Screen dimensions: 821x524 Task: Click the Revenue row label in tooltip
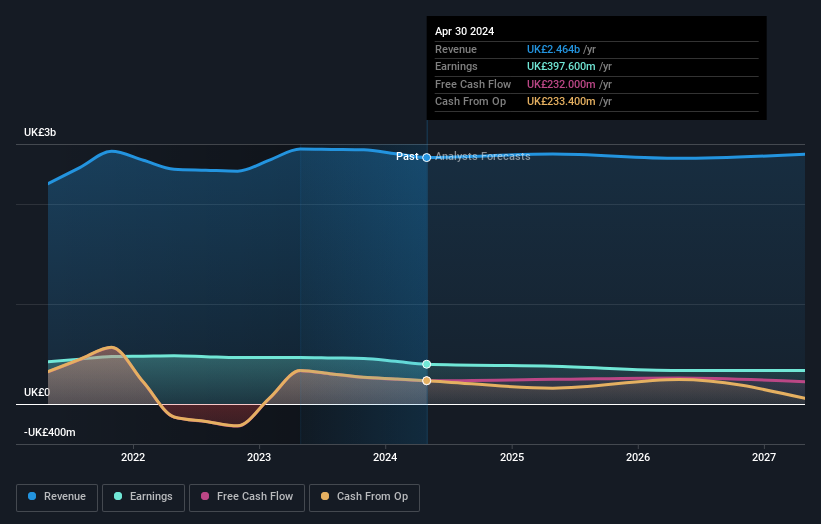click(456, 49)
